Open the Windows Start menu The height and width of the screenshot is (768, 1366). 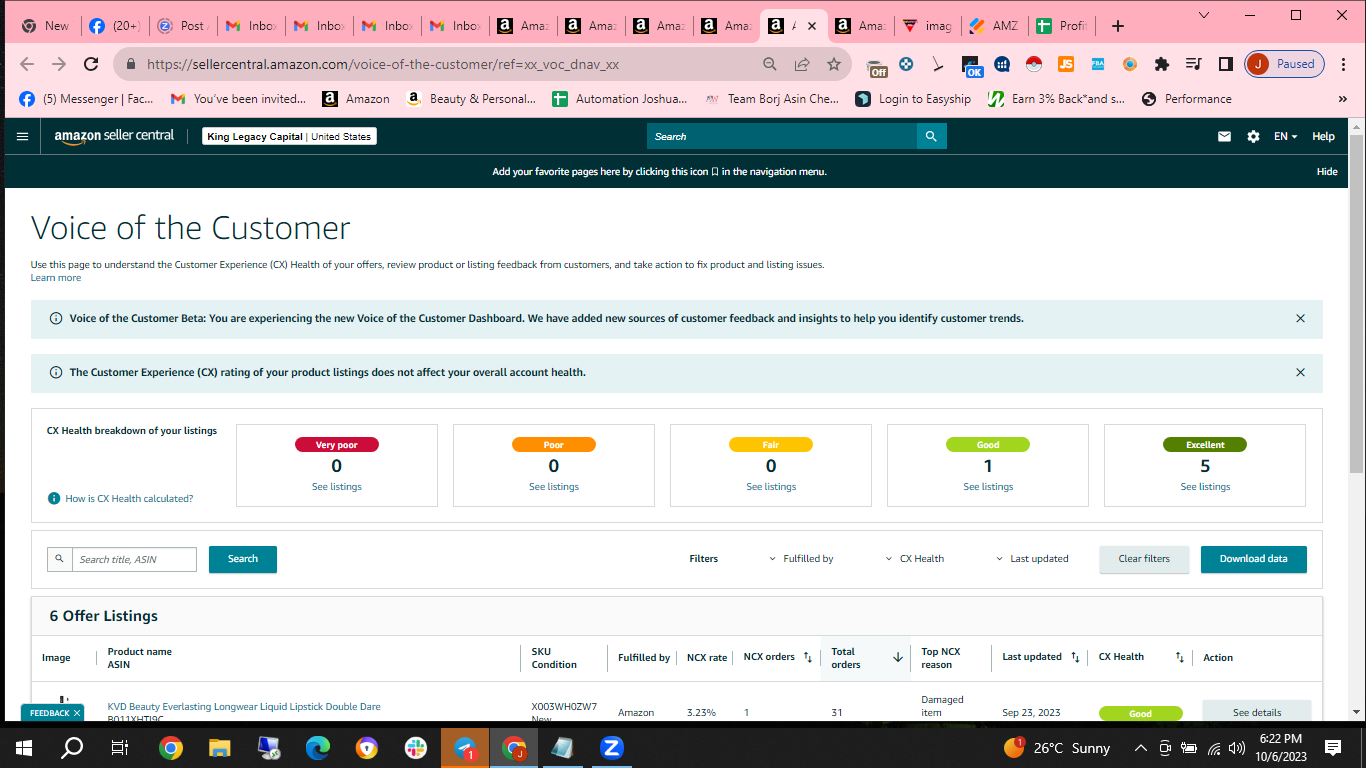pos(24,748)
